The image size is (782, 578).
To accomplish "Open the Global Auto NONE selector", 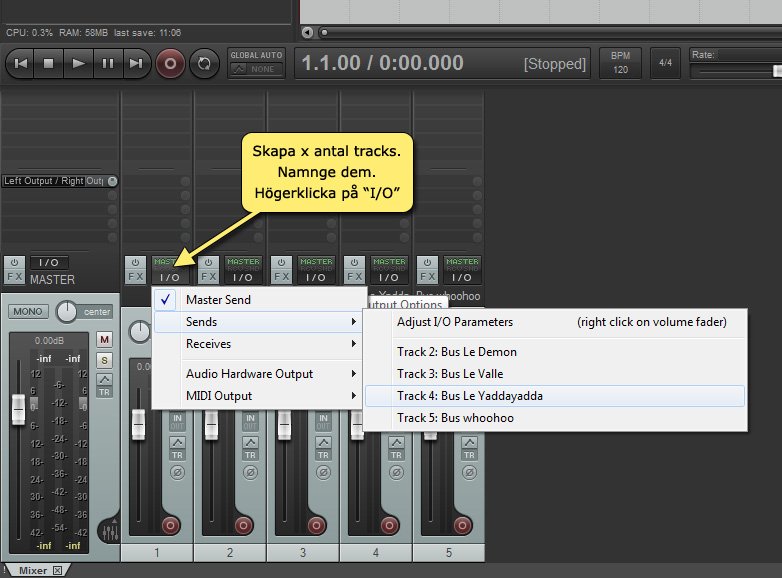I will tap(256, 69).
